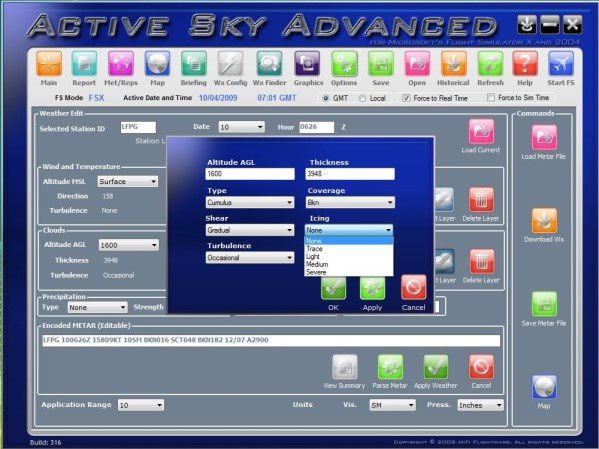The width and height of the screenshot is (599, 449).
Task: Click the Historical weather icon
Action: tap(453, 64)
